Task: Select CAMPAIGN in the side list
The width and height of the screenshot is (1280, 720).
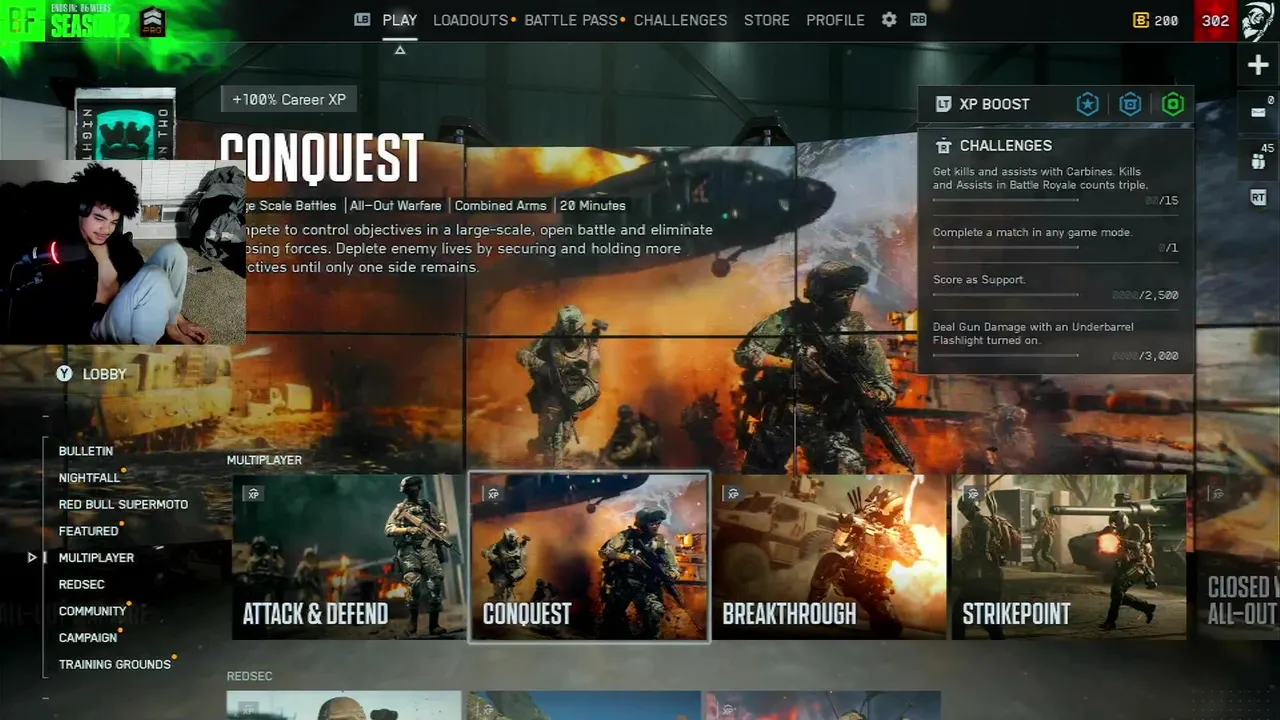Action: [88, 638]
